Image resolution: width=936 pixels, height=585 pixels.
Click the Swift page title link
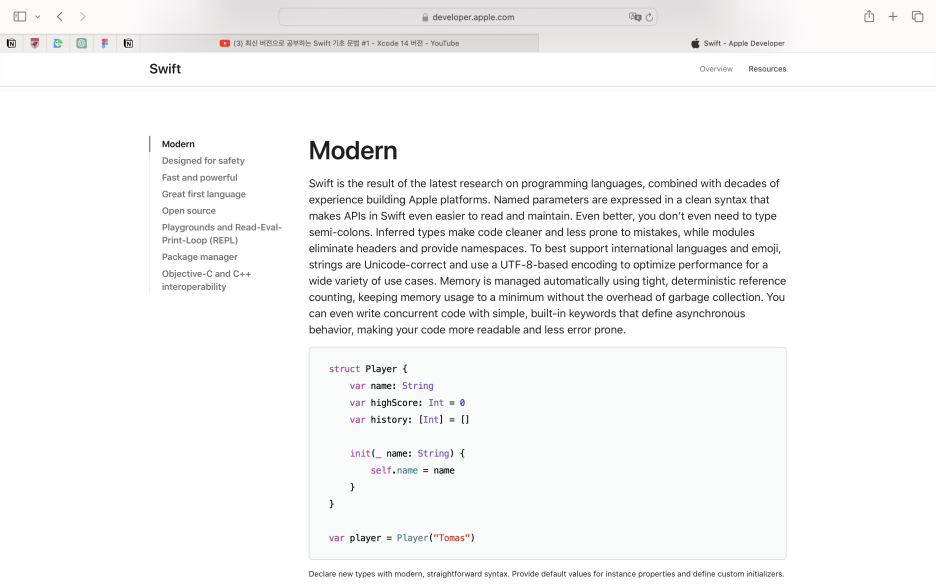click(165, 69)
